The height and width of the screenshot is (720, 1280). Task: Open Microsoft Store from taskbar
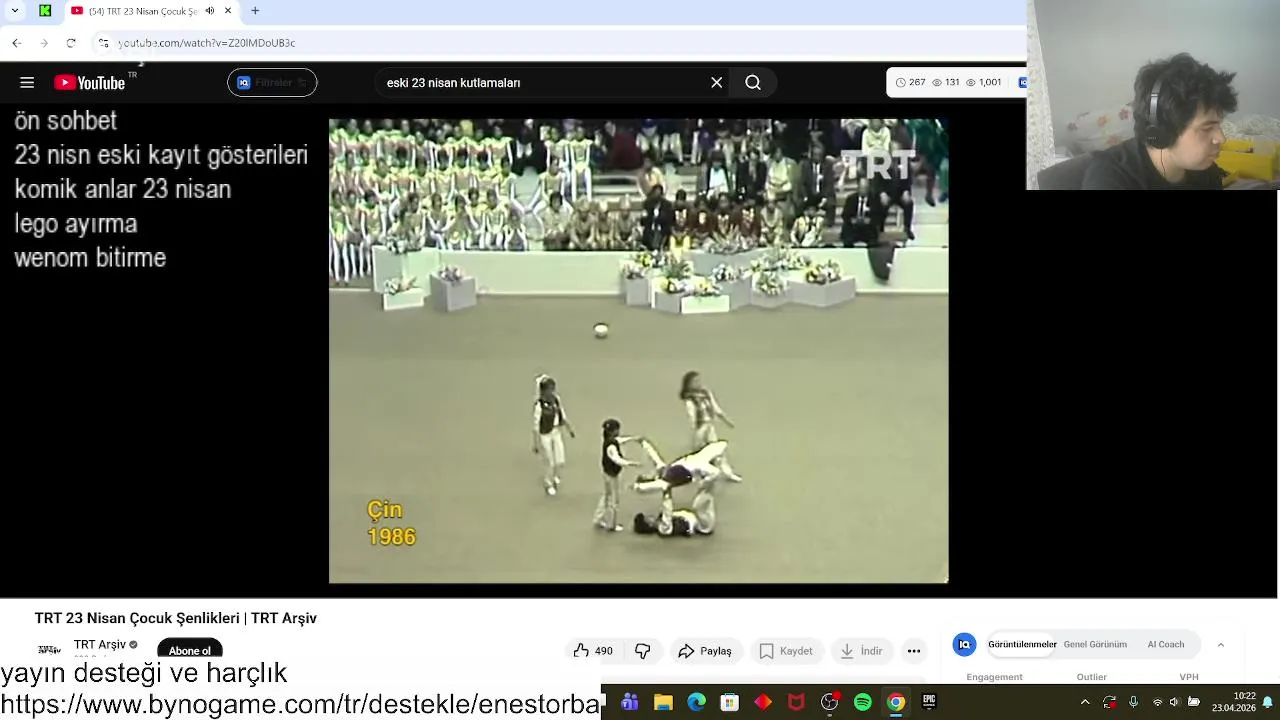729,703
